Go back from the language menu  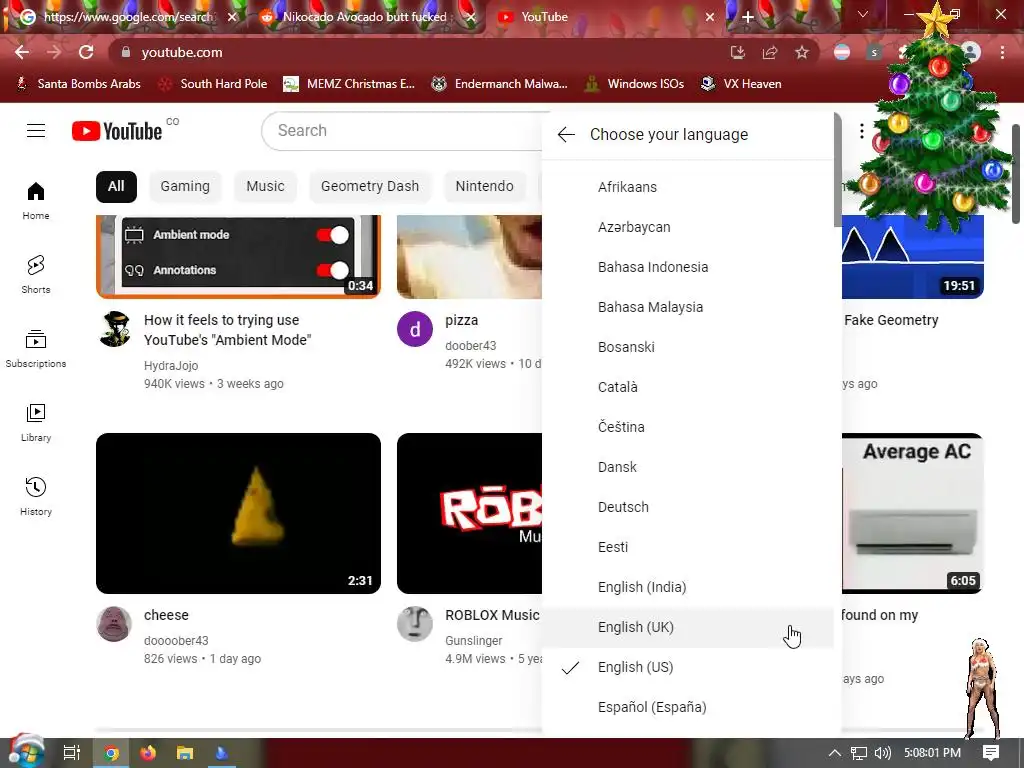566,135
